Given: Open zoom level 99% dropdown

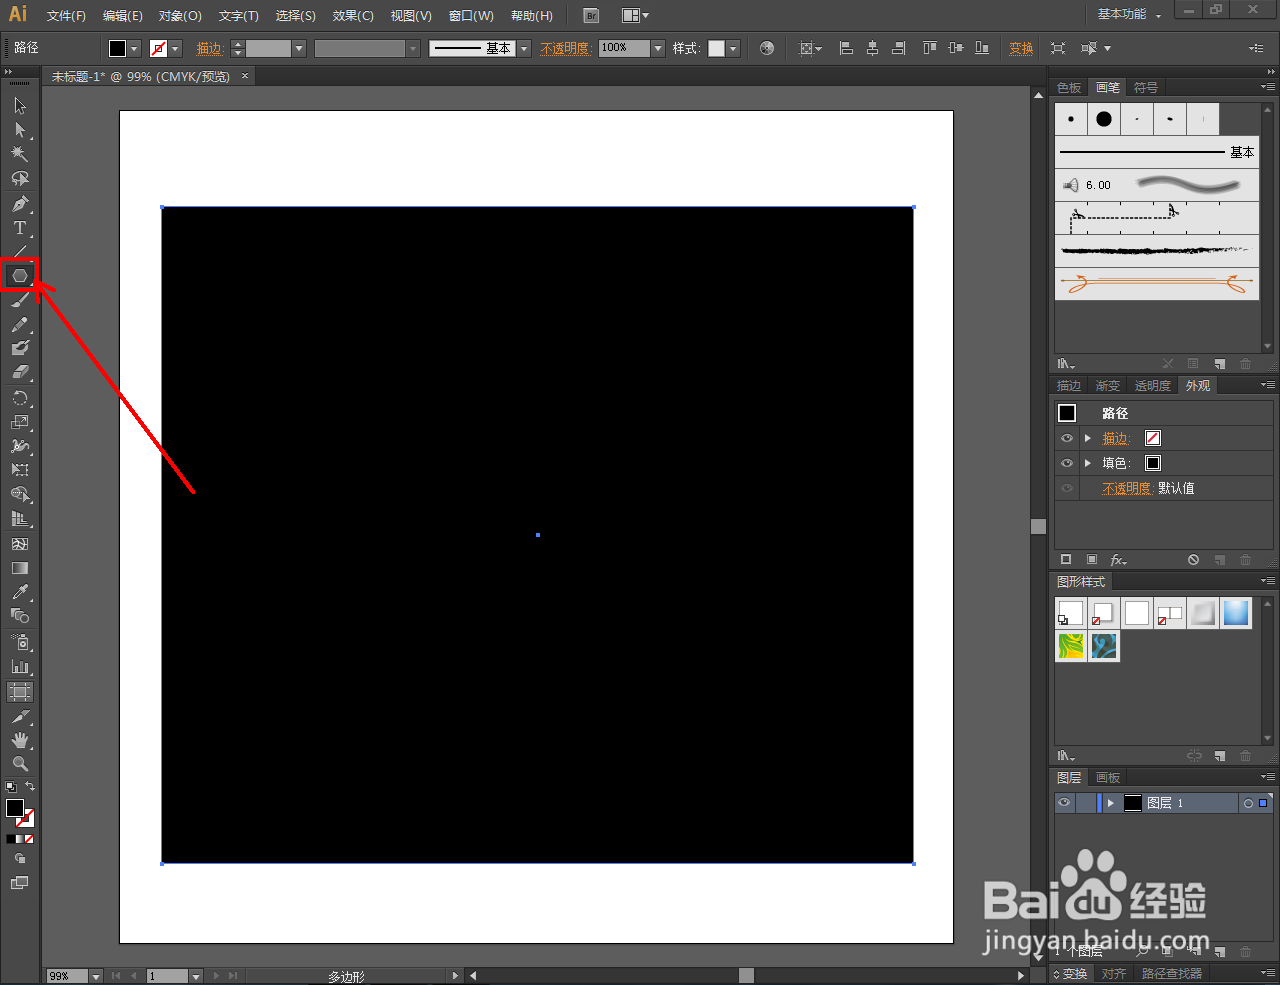Looking at the screenshot, I should click(96, 976).
